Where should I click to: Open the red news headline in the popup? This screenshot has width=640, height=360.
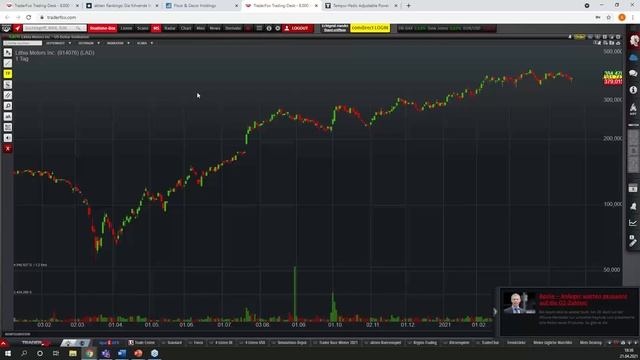click(583, 300)
